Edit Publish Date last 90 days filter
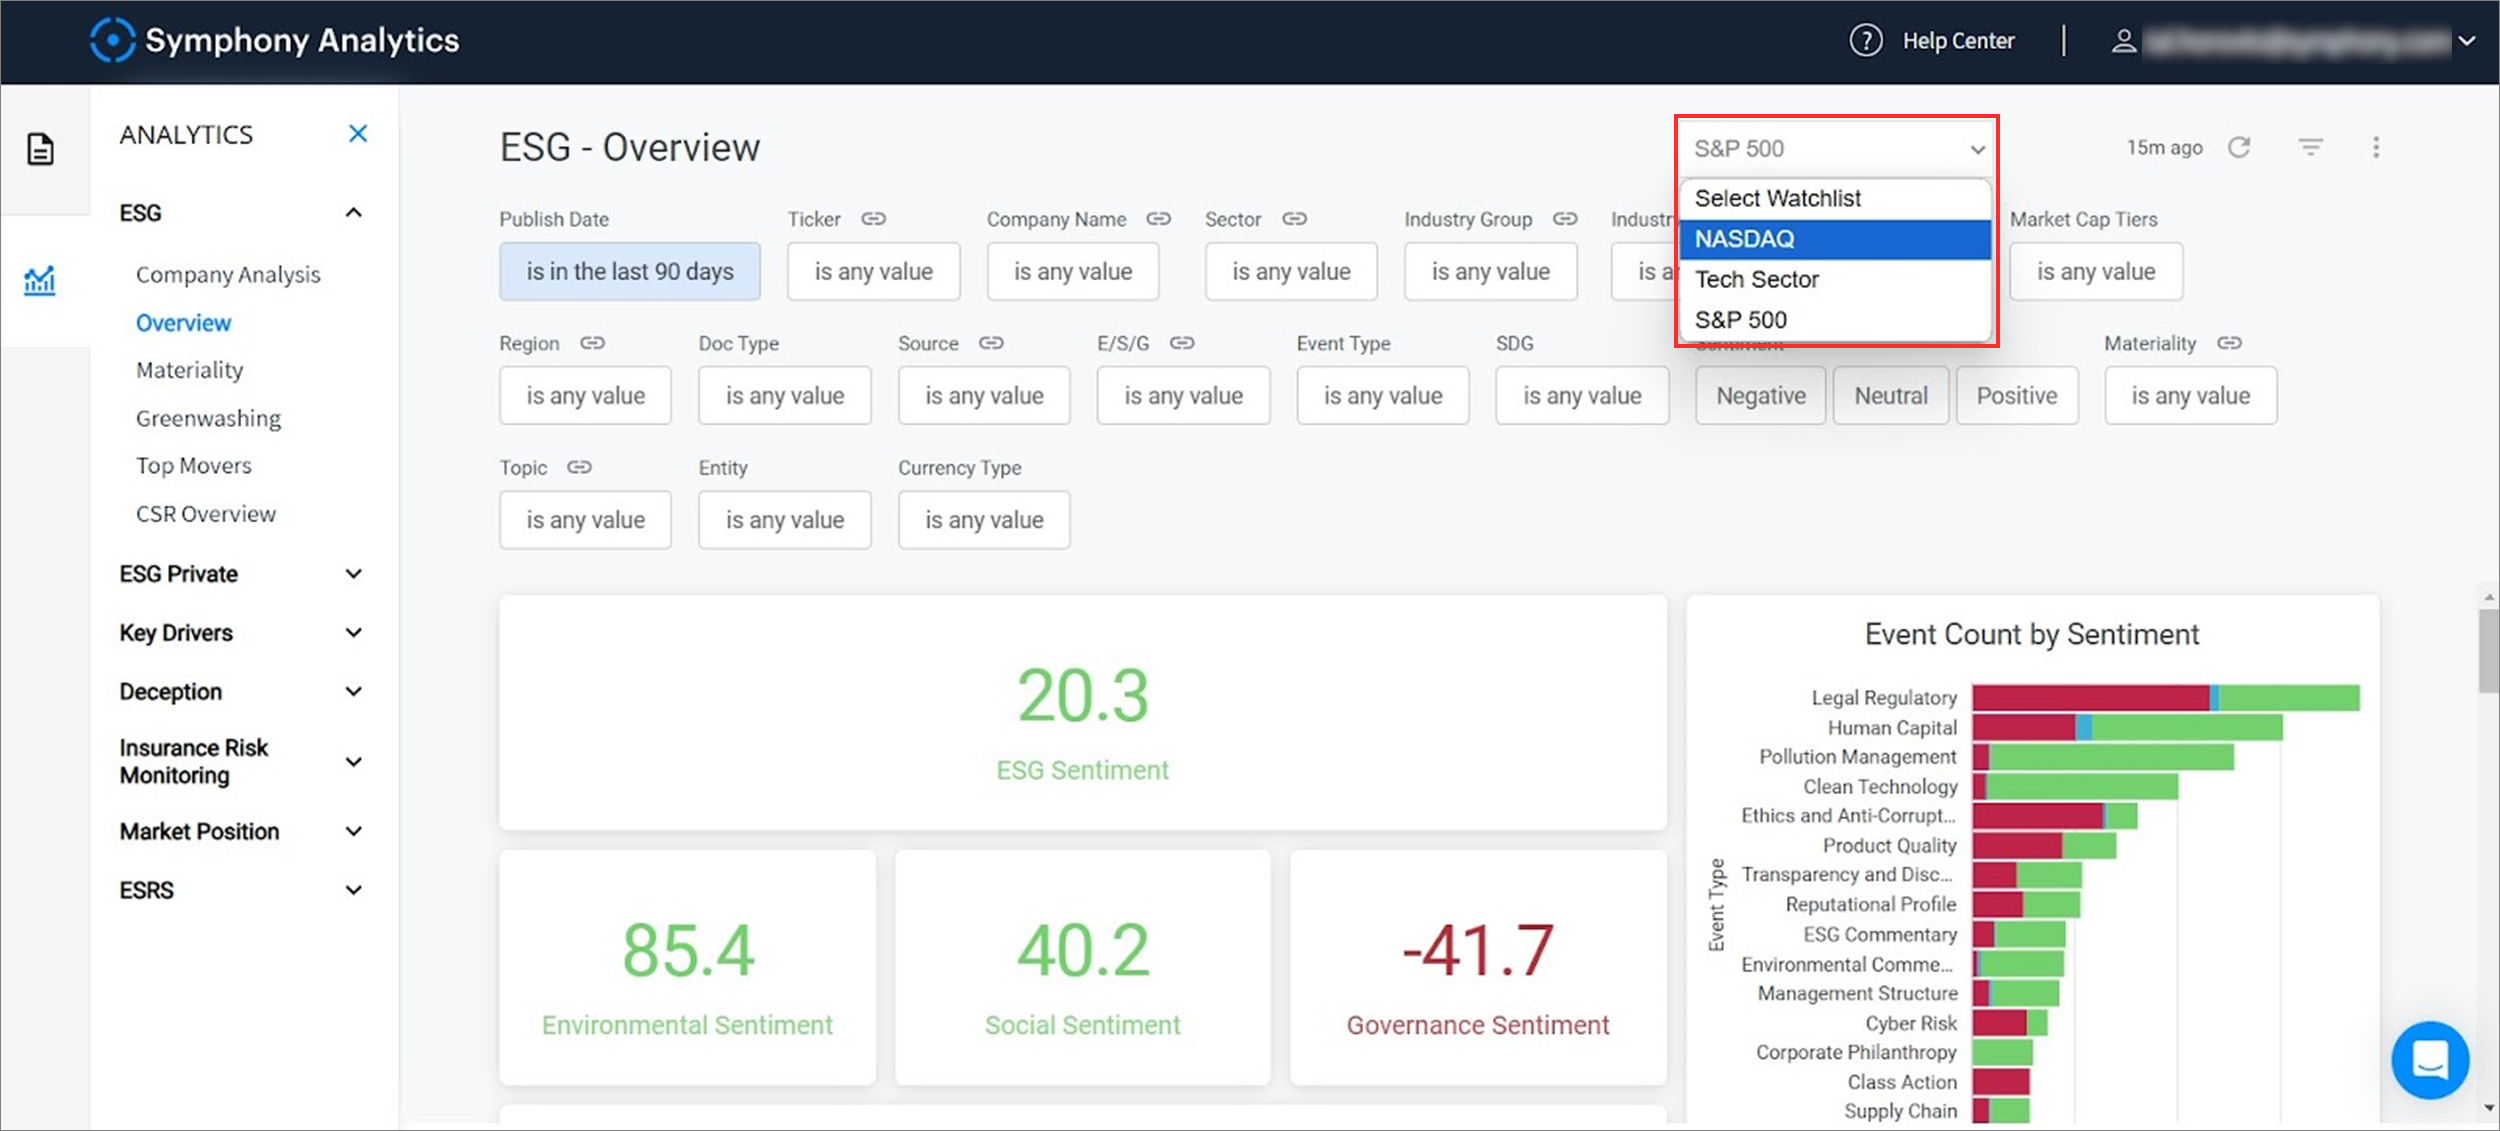The width and height of the screenshot is (2500, 1131). tap(630, 271)
